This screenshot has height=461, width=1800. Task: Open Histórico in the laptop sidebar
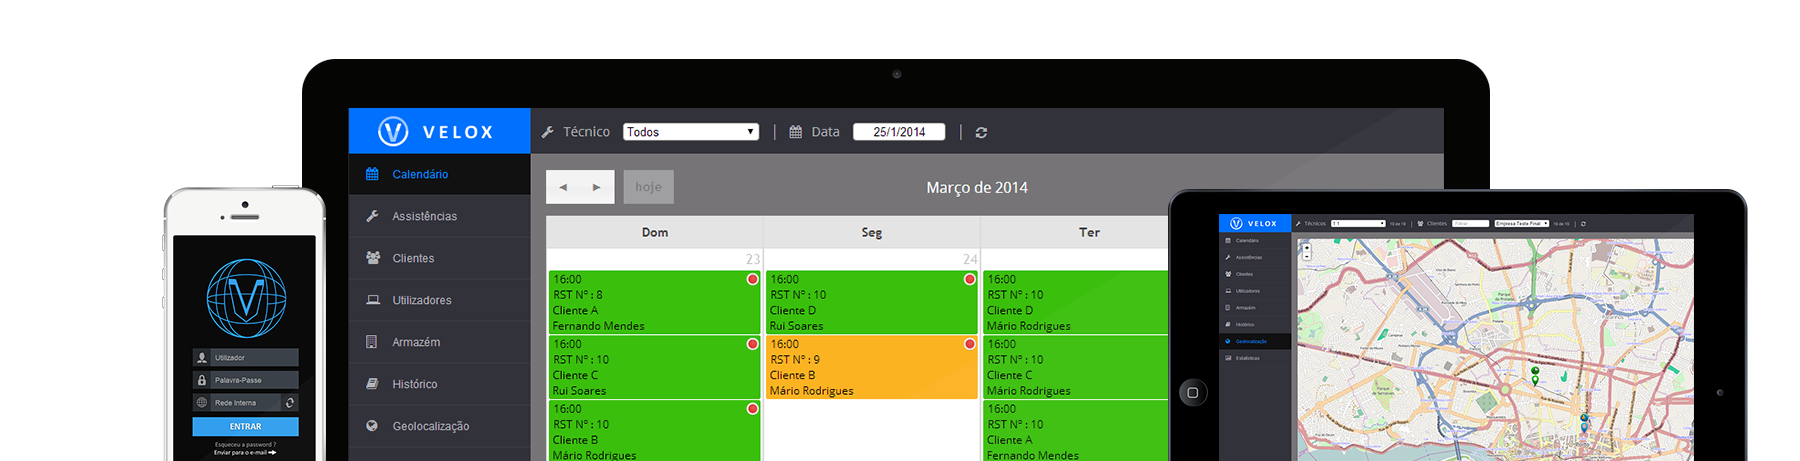(440, 384)
